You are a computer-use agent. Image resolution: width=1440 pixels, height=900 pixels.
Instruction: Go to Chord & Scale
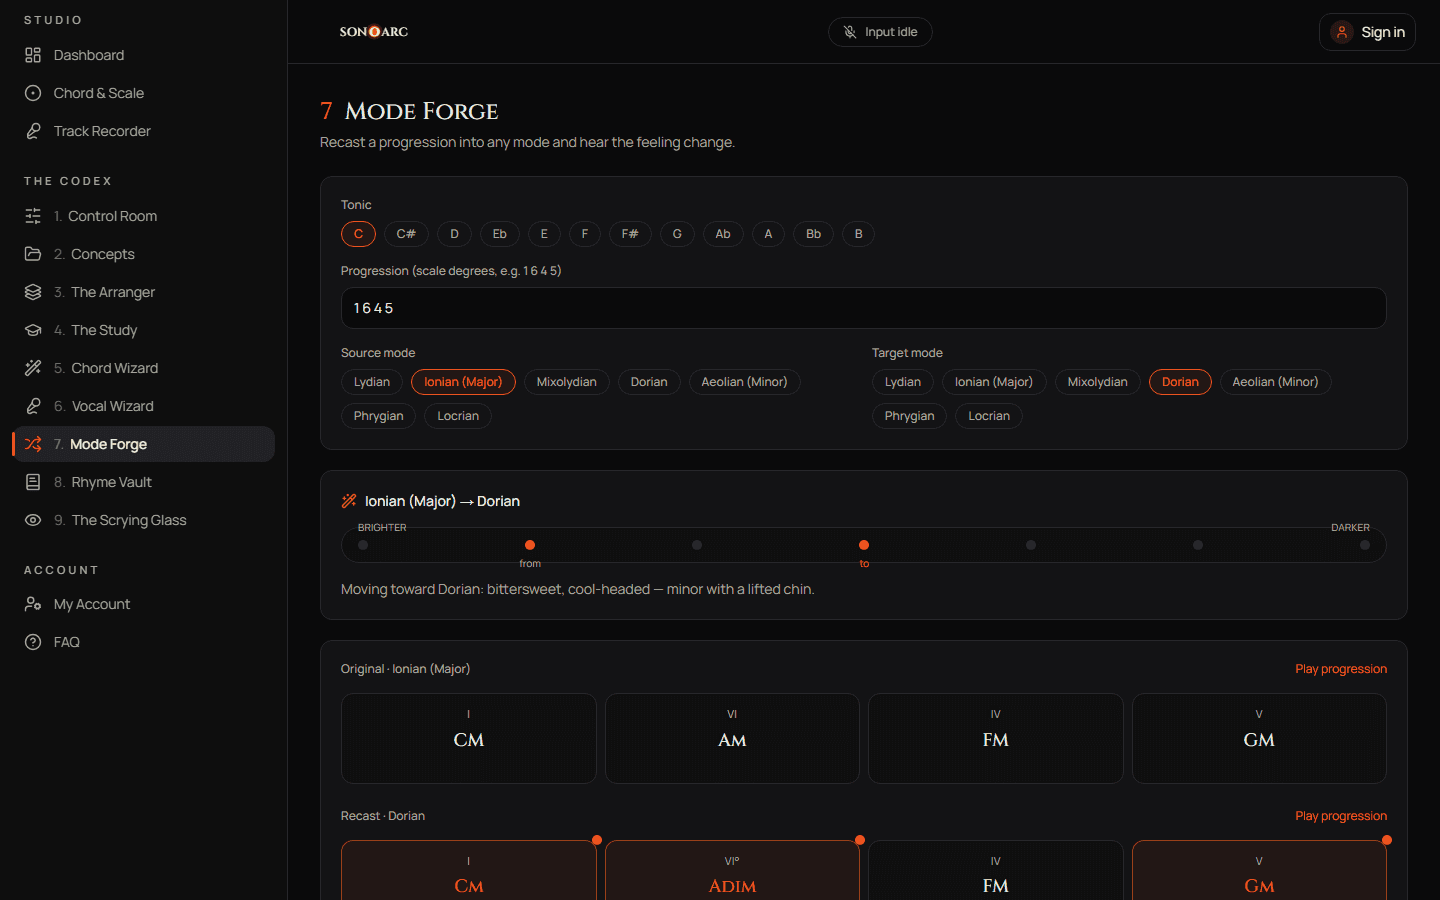[143, 93]
